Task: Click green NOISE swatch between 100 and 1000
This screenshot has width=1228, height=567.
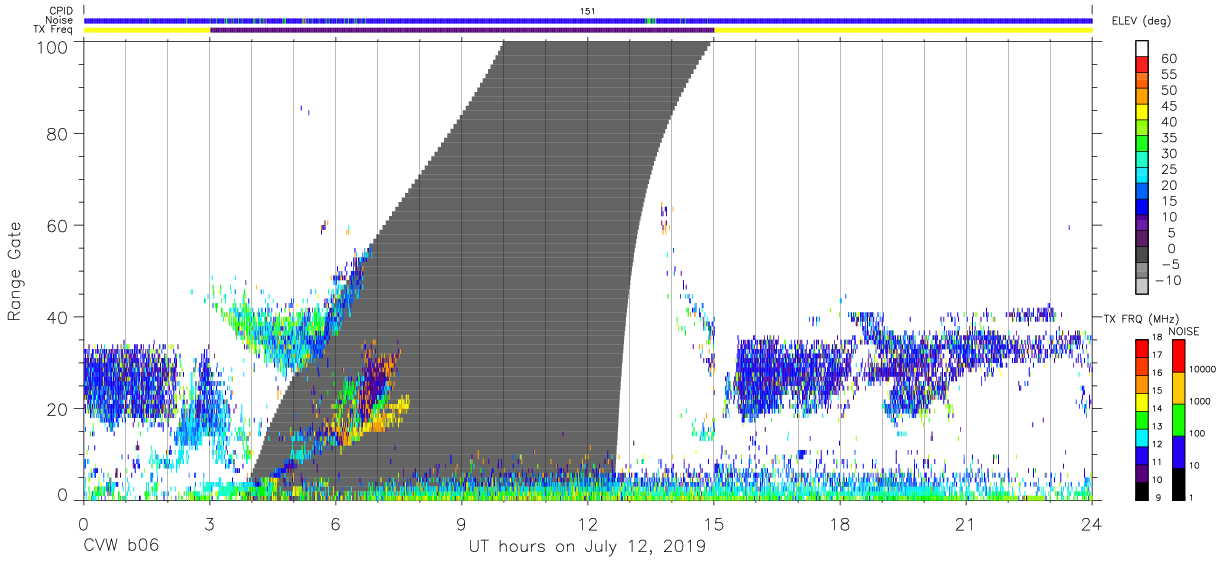Action: coord(1178,419)
